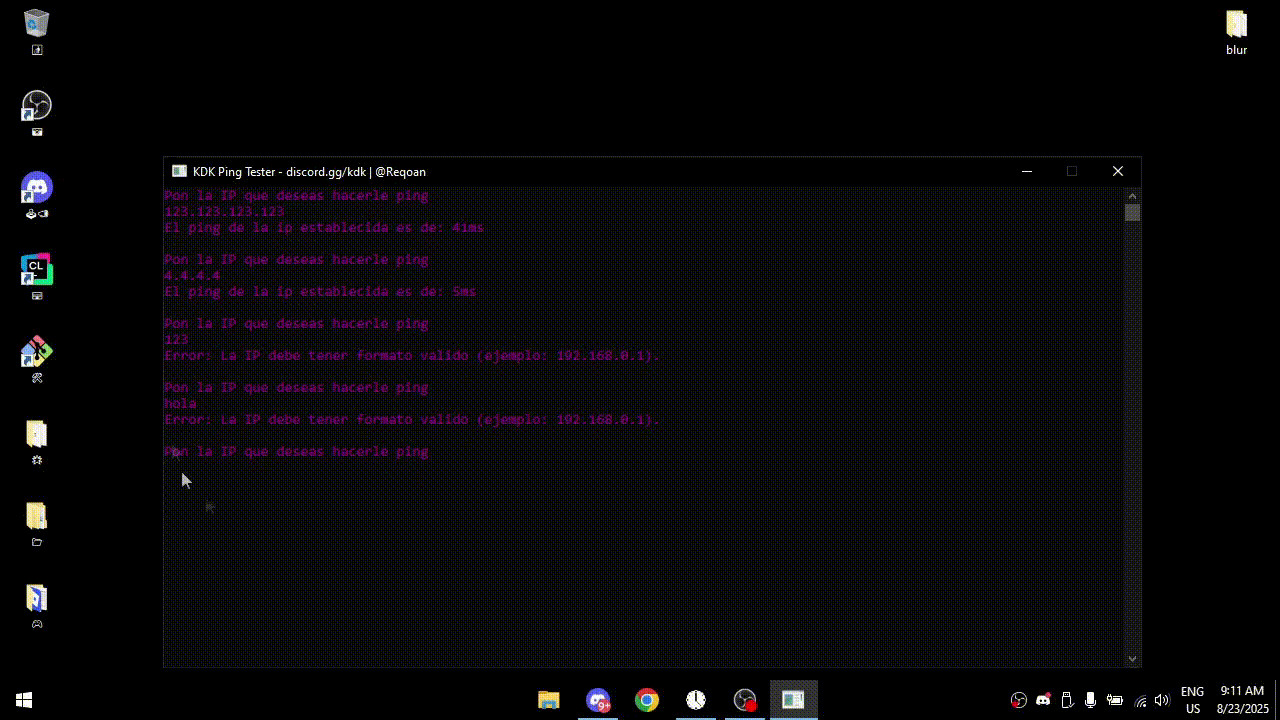The width and height of the screenshot is (1280, 720).
Task: Open the volume control in system tray
Action: pyautogui.click(x=1162, y=700)
